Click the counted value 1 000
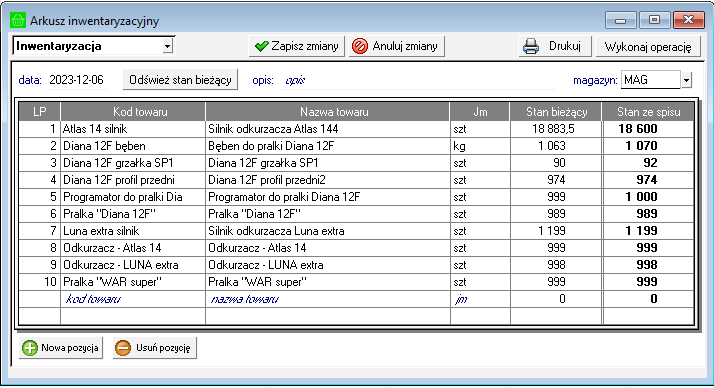 (x=641, y=197)
